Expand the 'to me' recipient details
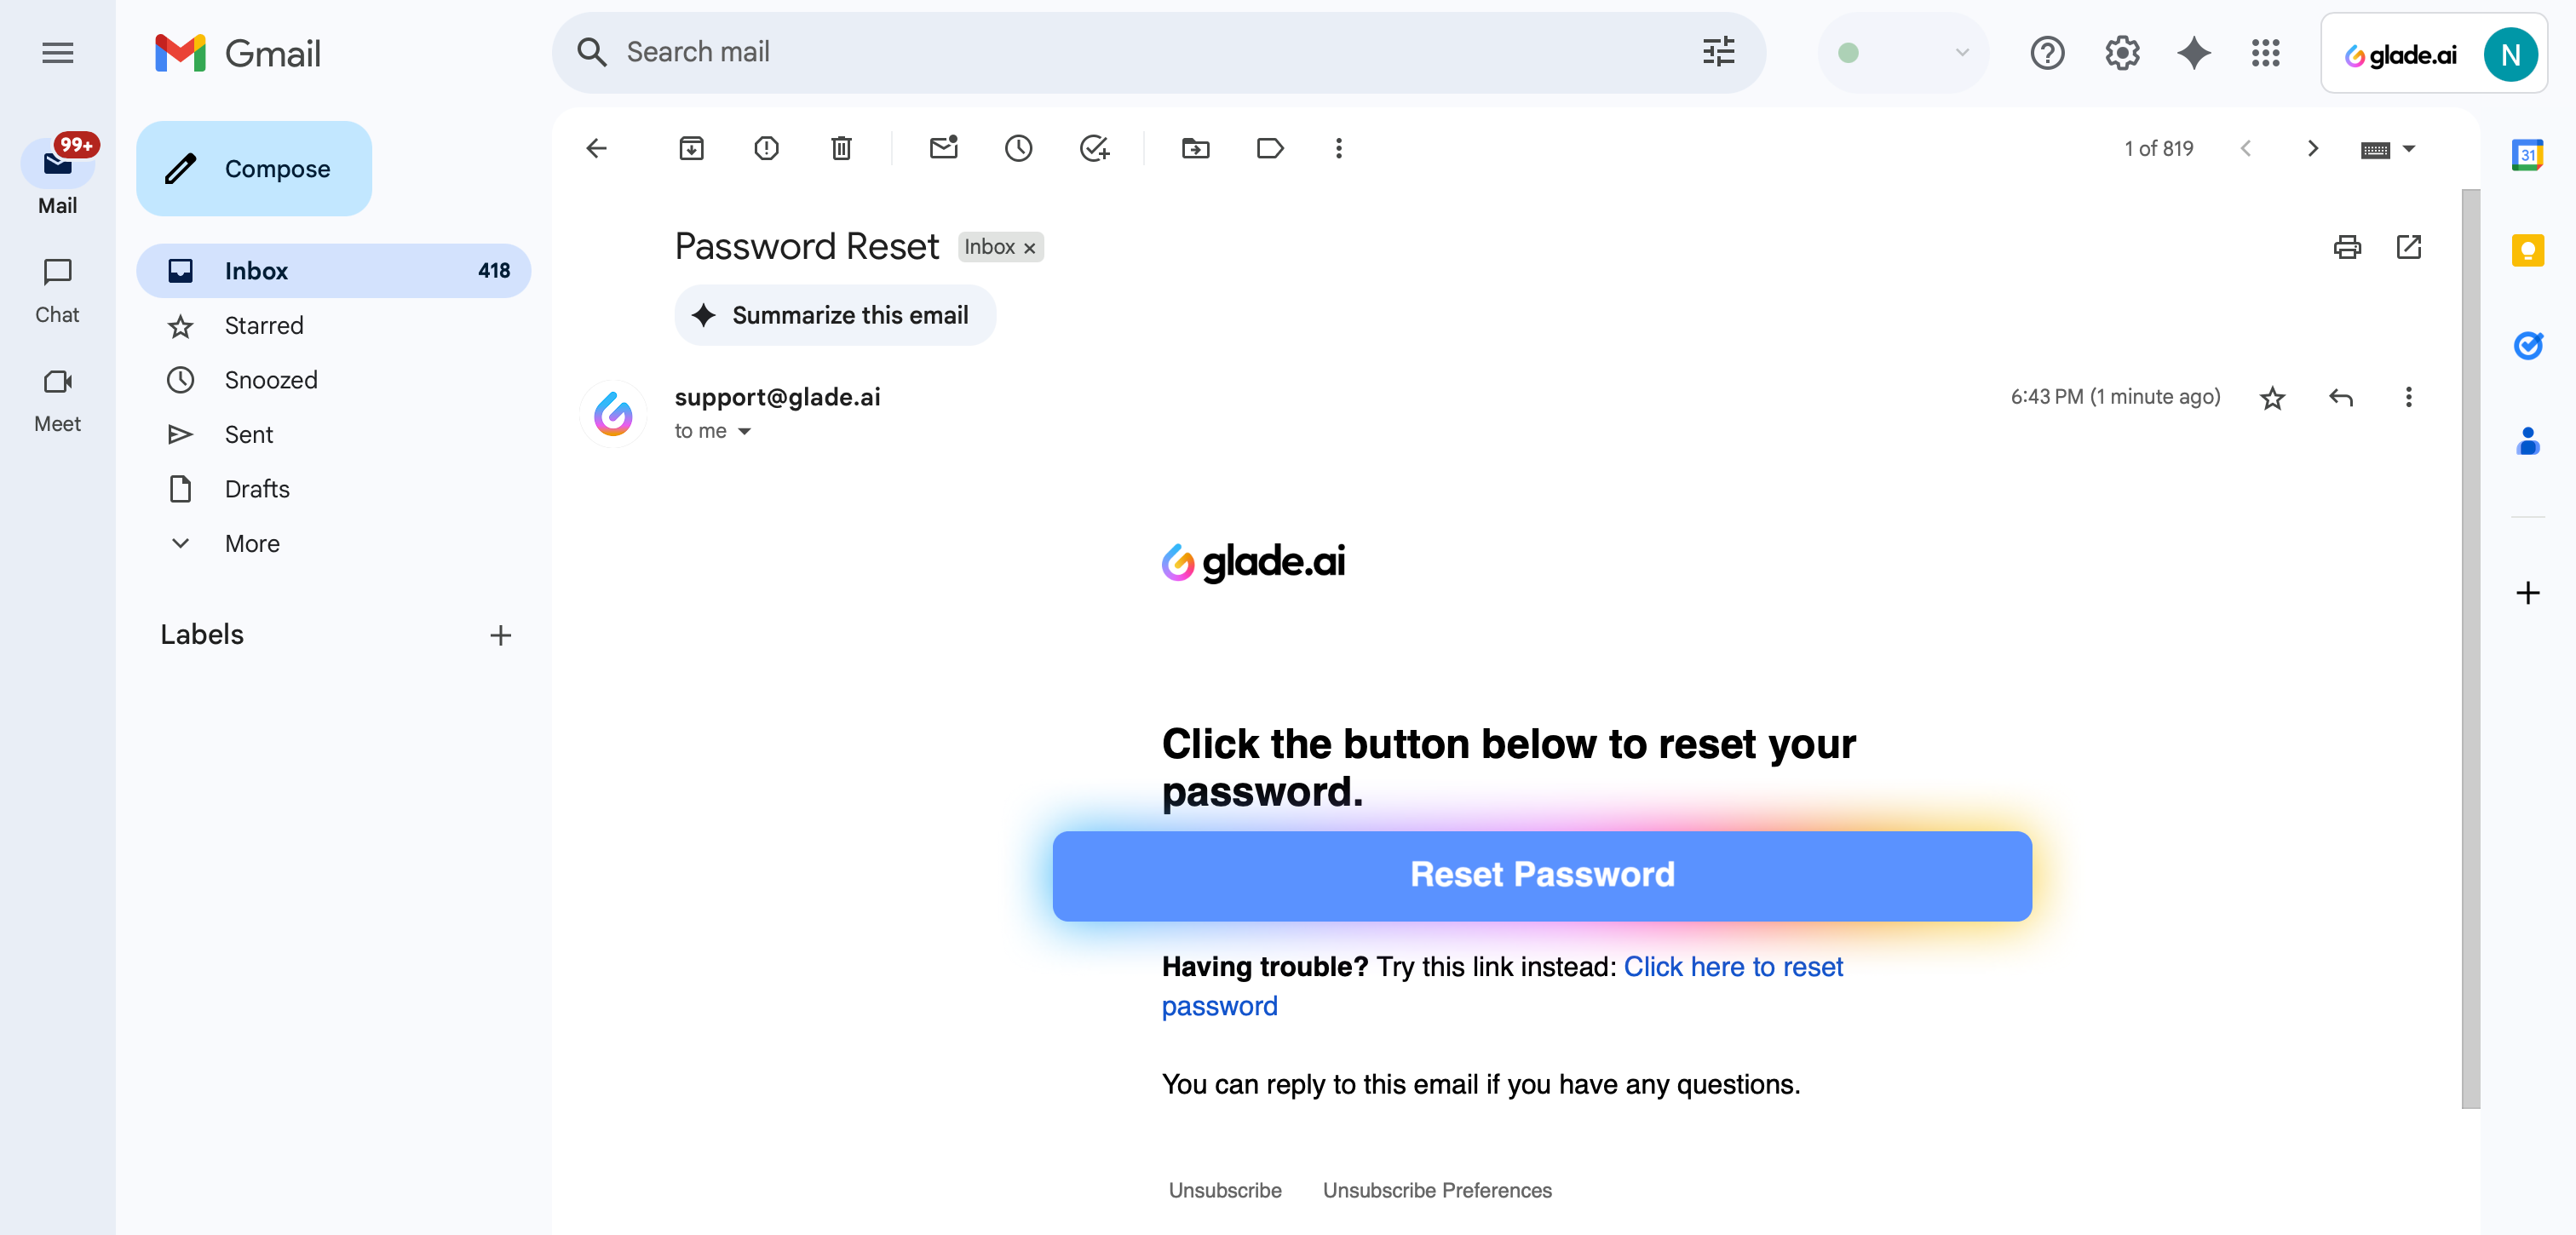 tap(744, 432)
